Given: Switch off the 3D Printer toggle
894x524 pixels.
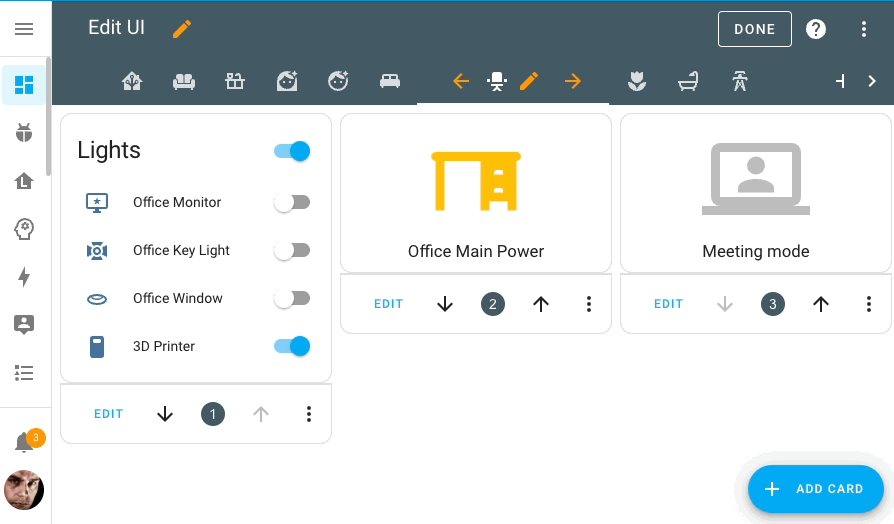Looking at the screenshot, I should 292,346.
